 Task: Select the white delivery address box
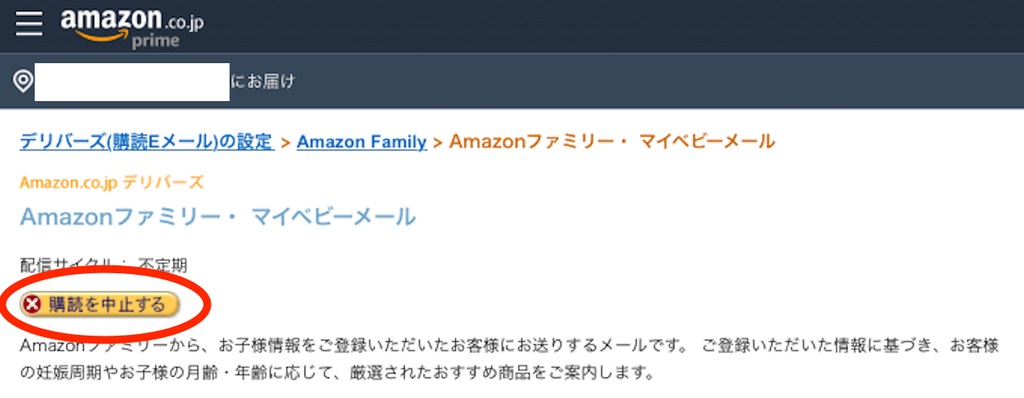(132, 82)
